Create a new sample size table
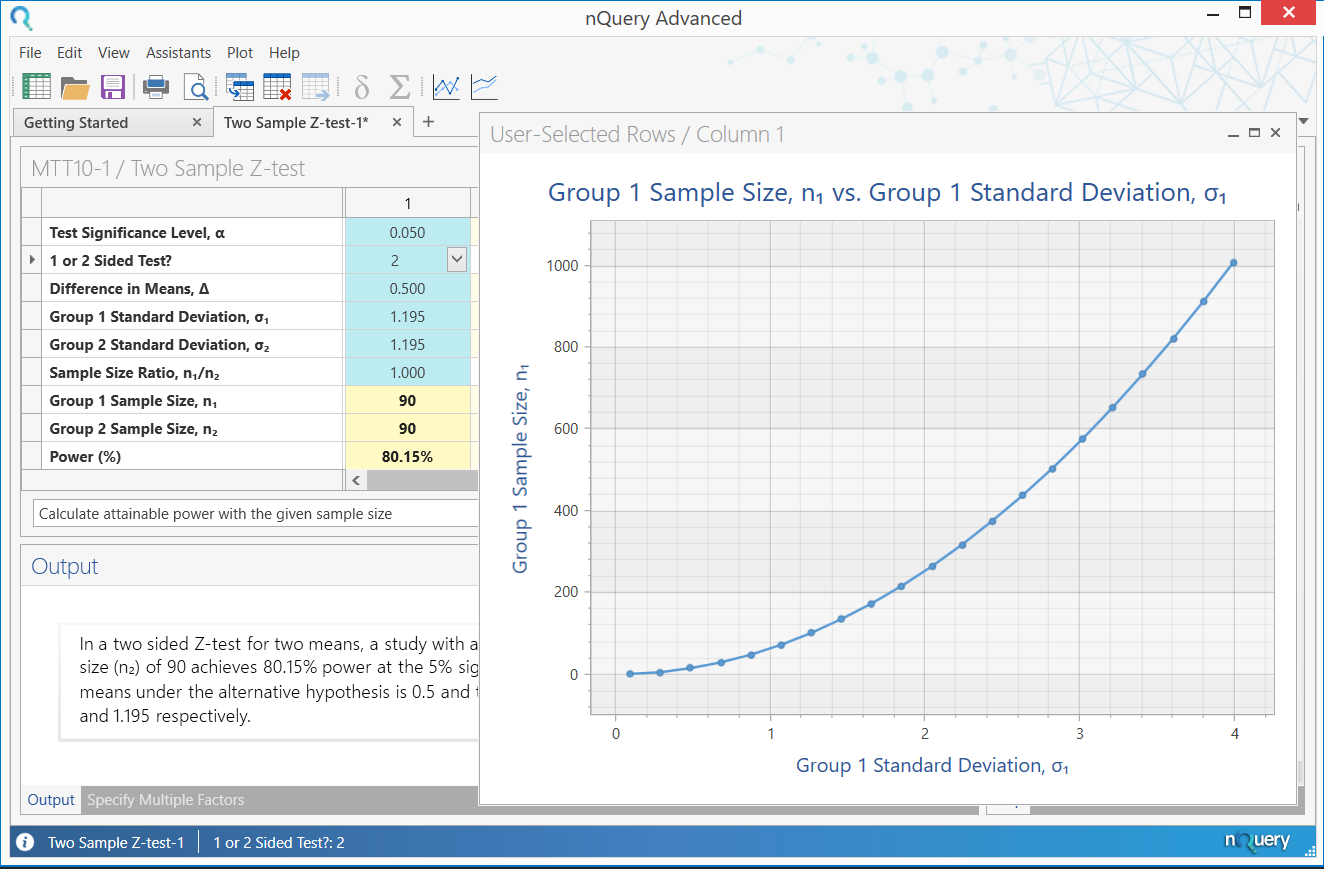 click(36, 87)
